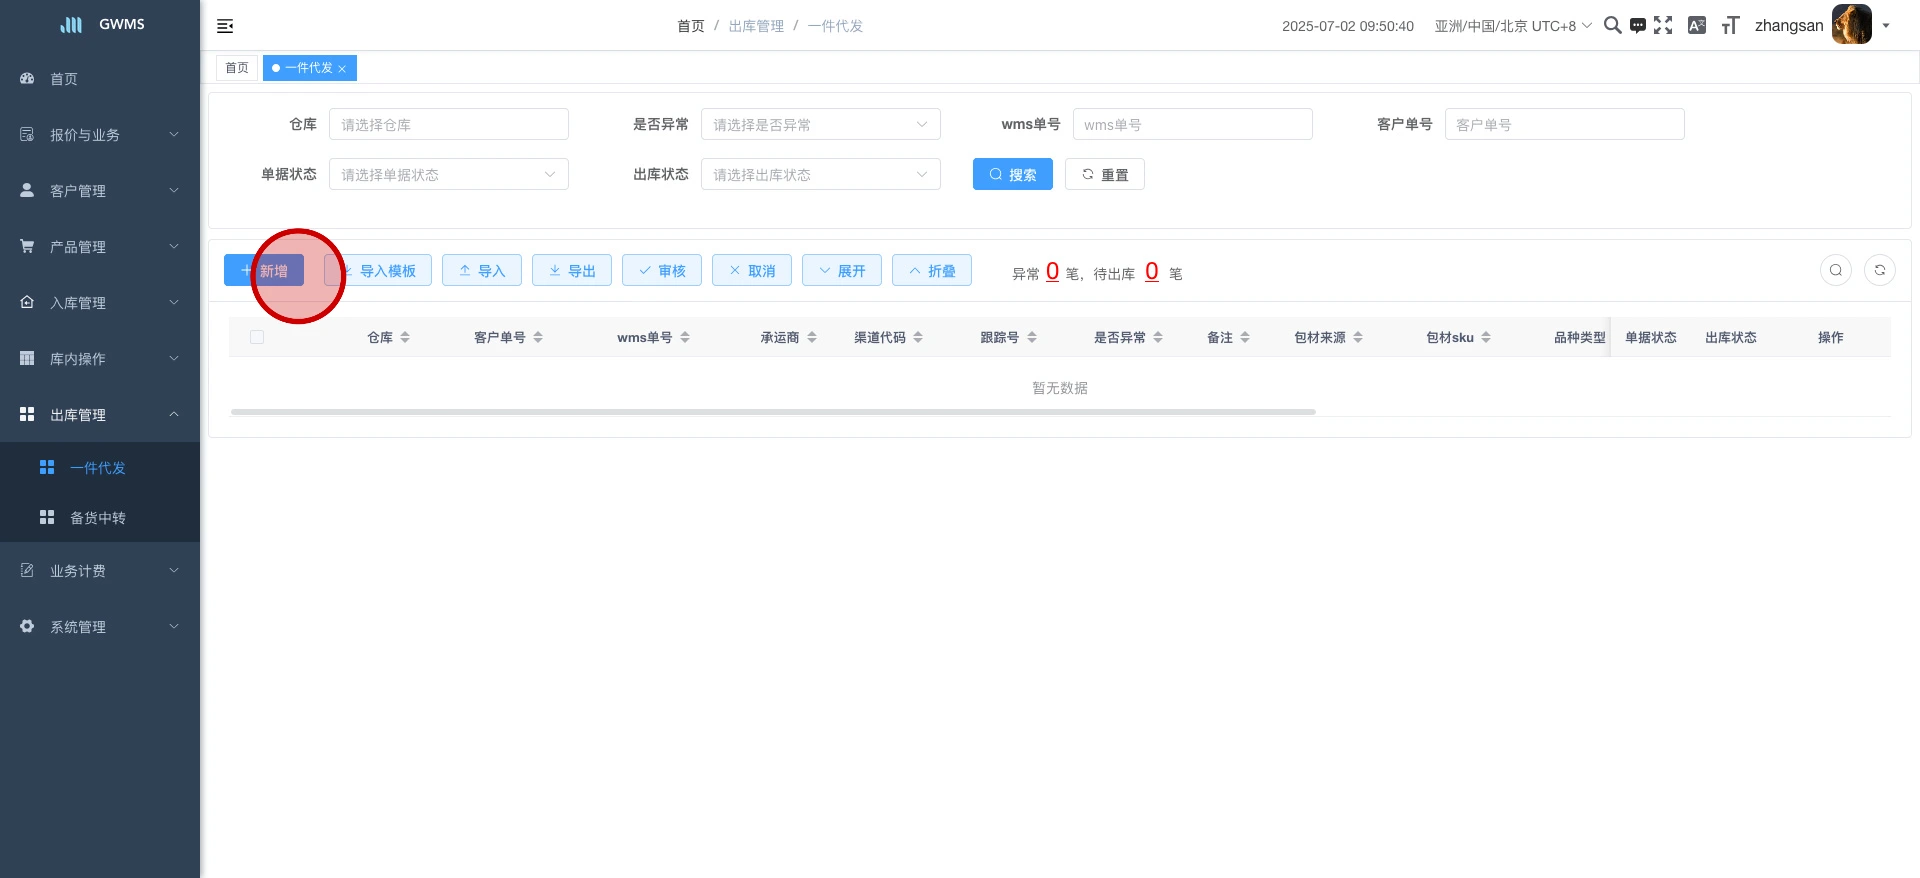
Task: Toggle fullscreen mode icon
Action: [x=1663, y=26]
